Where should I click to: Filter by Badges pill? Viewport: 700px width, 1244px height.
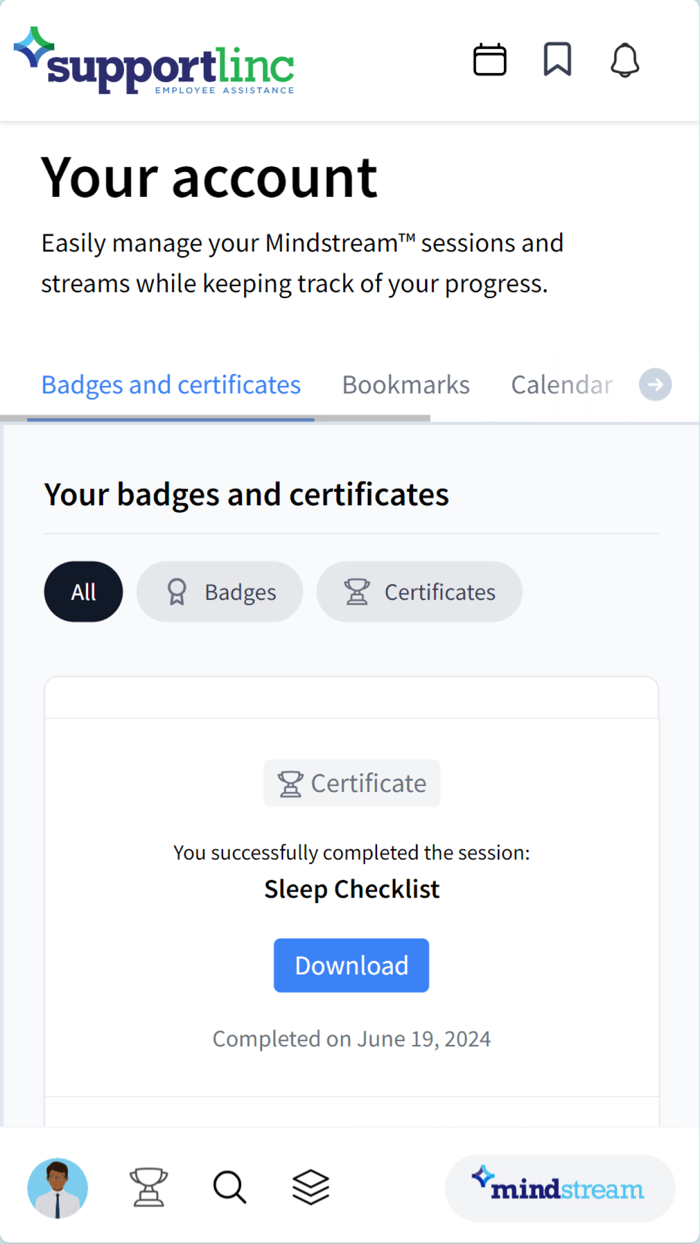(x=220, y=592)
